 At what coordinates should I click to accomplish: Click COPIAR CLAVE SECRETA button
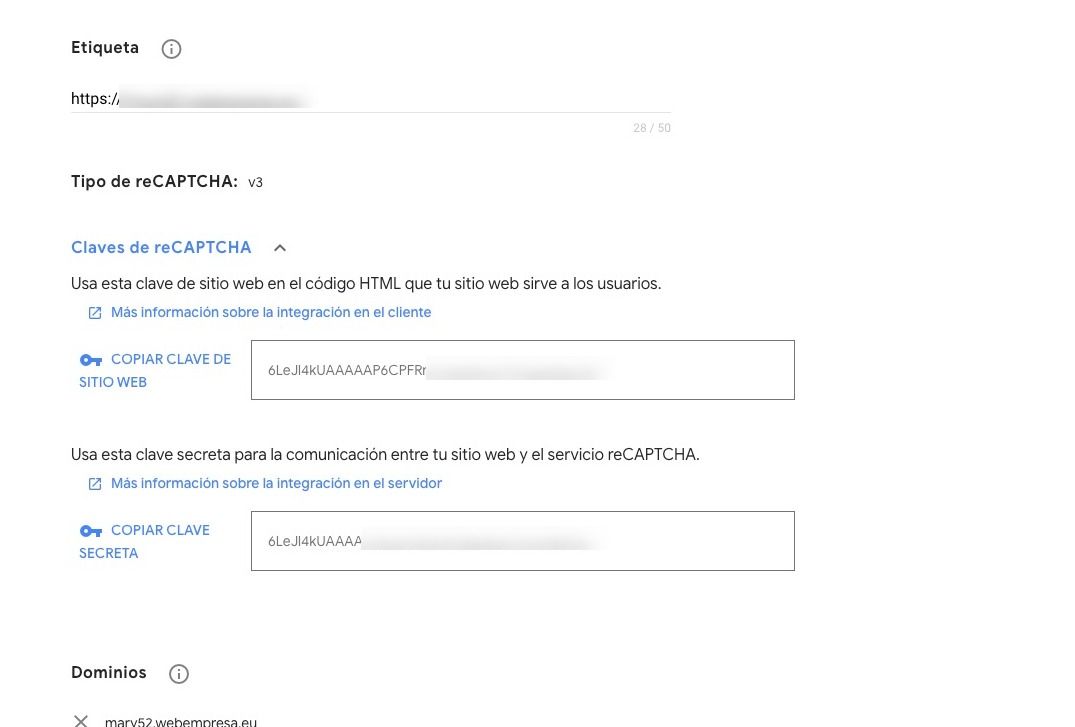click(x=145, y=541)
